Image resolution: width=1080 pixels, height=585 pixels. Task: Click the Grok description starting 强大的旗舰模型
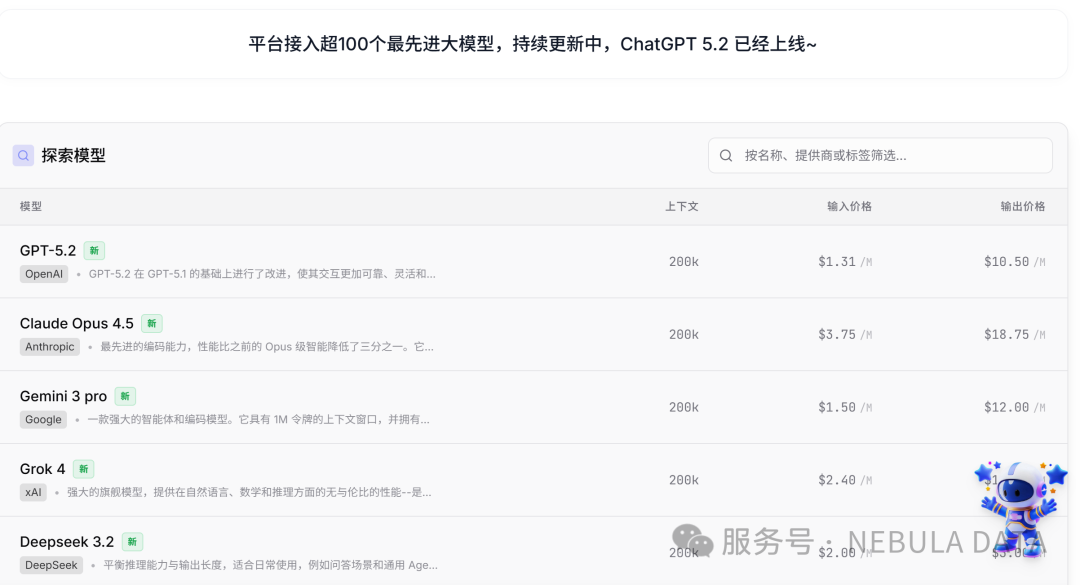[x=249, y=492]
